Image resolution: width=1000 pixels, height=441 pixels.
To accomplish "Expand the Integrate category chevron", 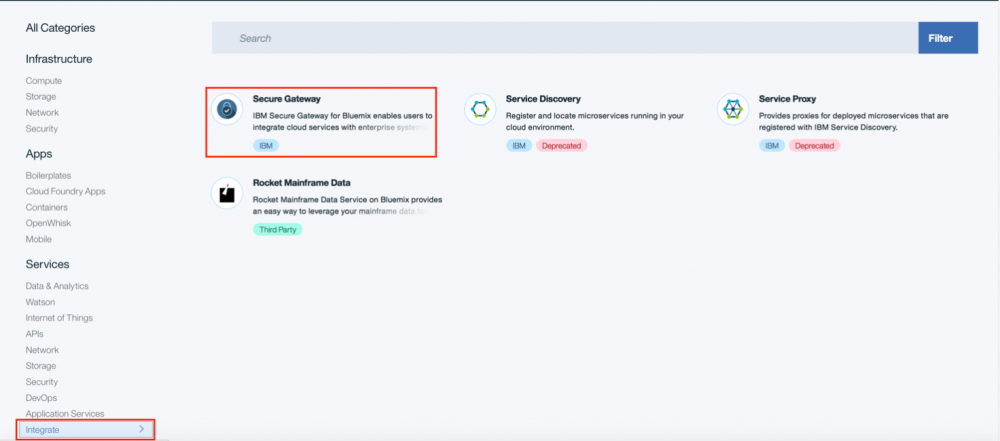I will pos(142,430).
